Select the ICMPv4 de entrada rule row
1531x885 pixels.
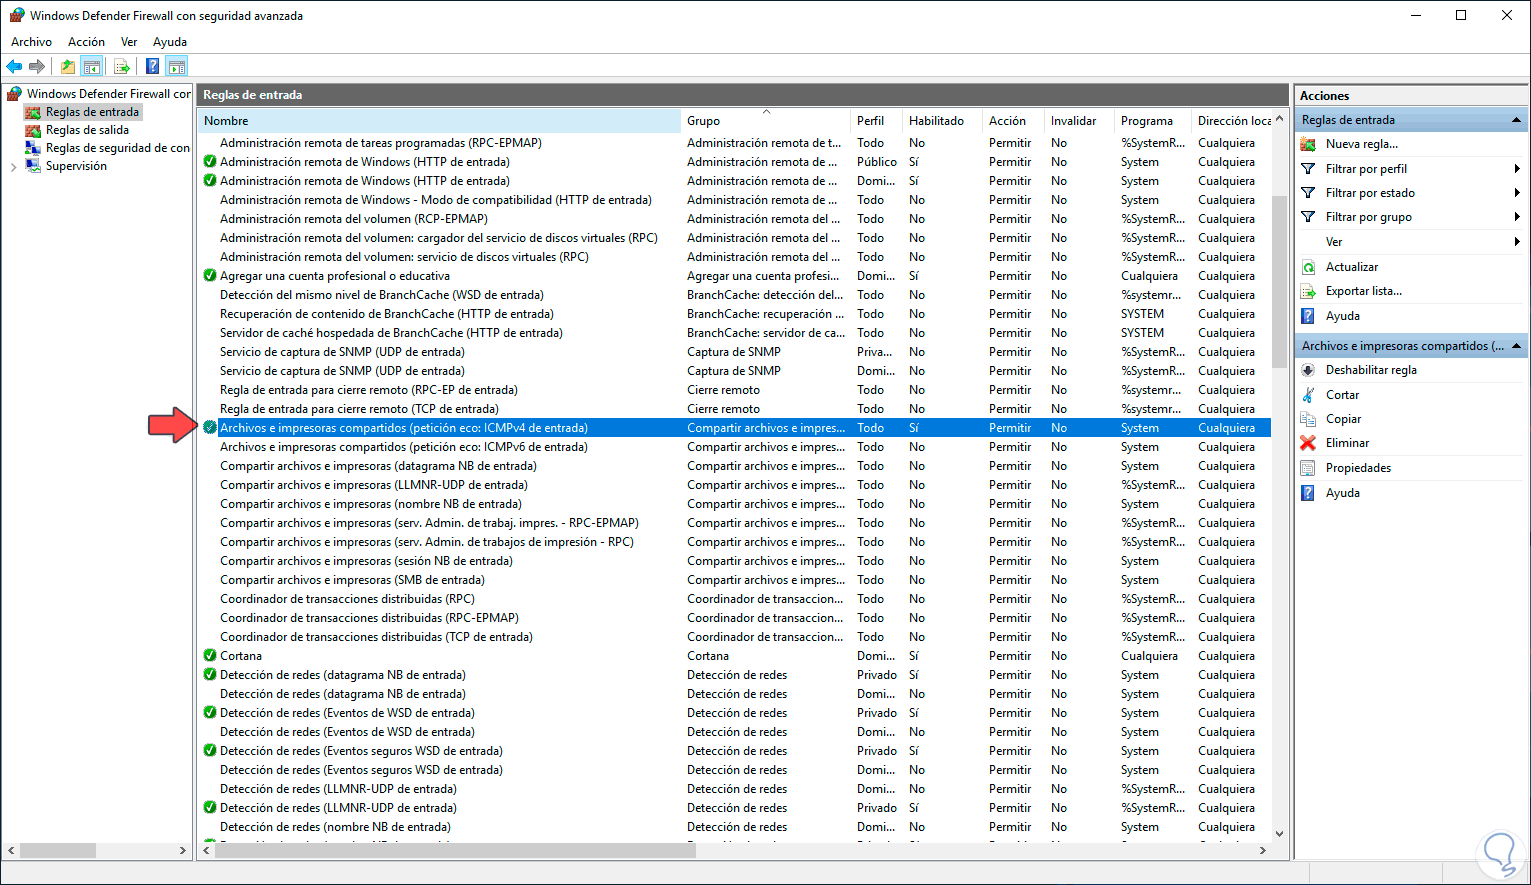(735, 428)
